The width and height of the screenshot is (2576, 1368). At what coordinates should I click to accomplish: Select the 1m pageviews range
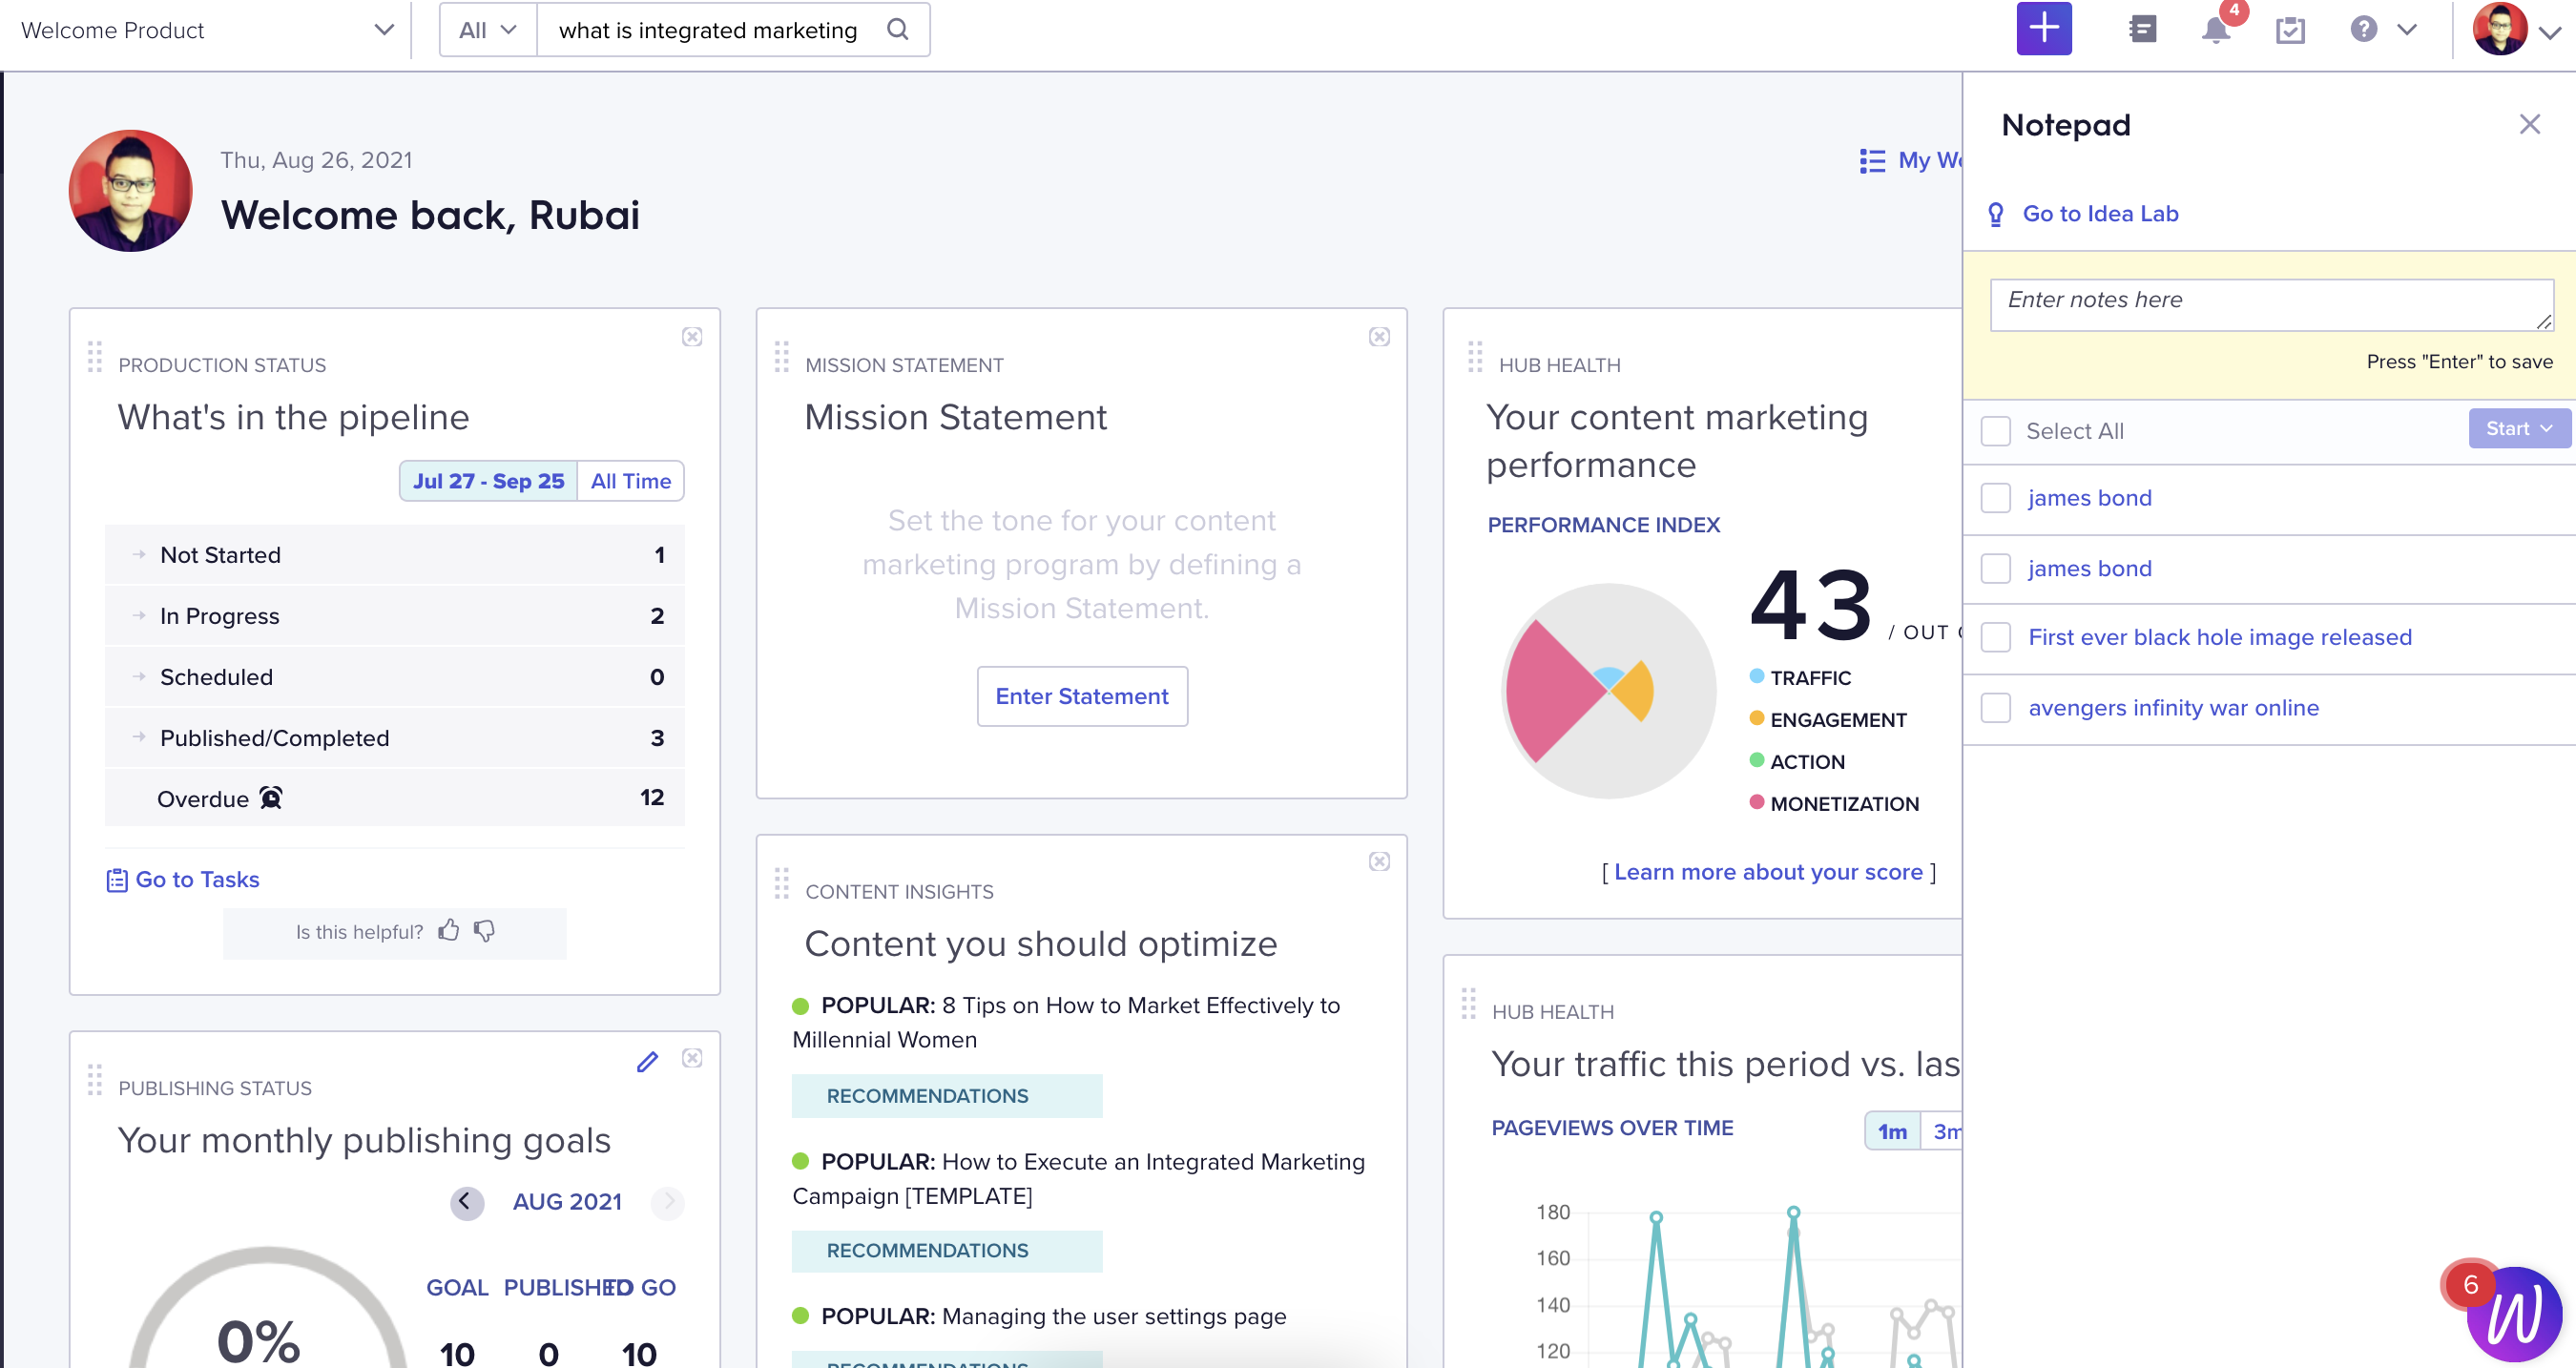pos(1892,1132)
